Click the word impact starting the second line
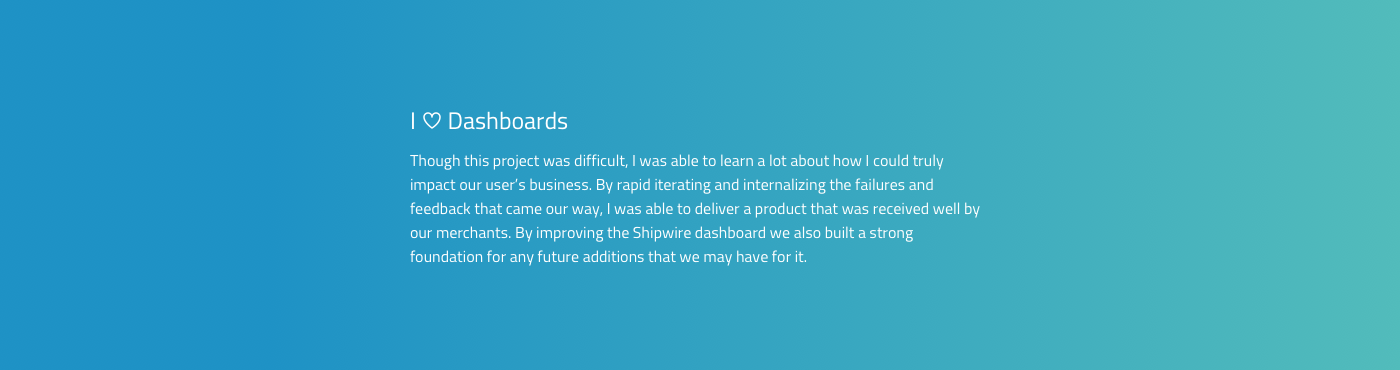 (432, 185)
